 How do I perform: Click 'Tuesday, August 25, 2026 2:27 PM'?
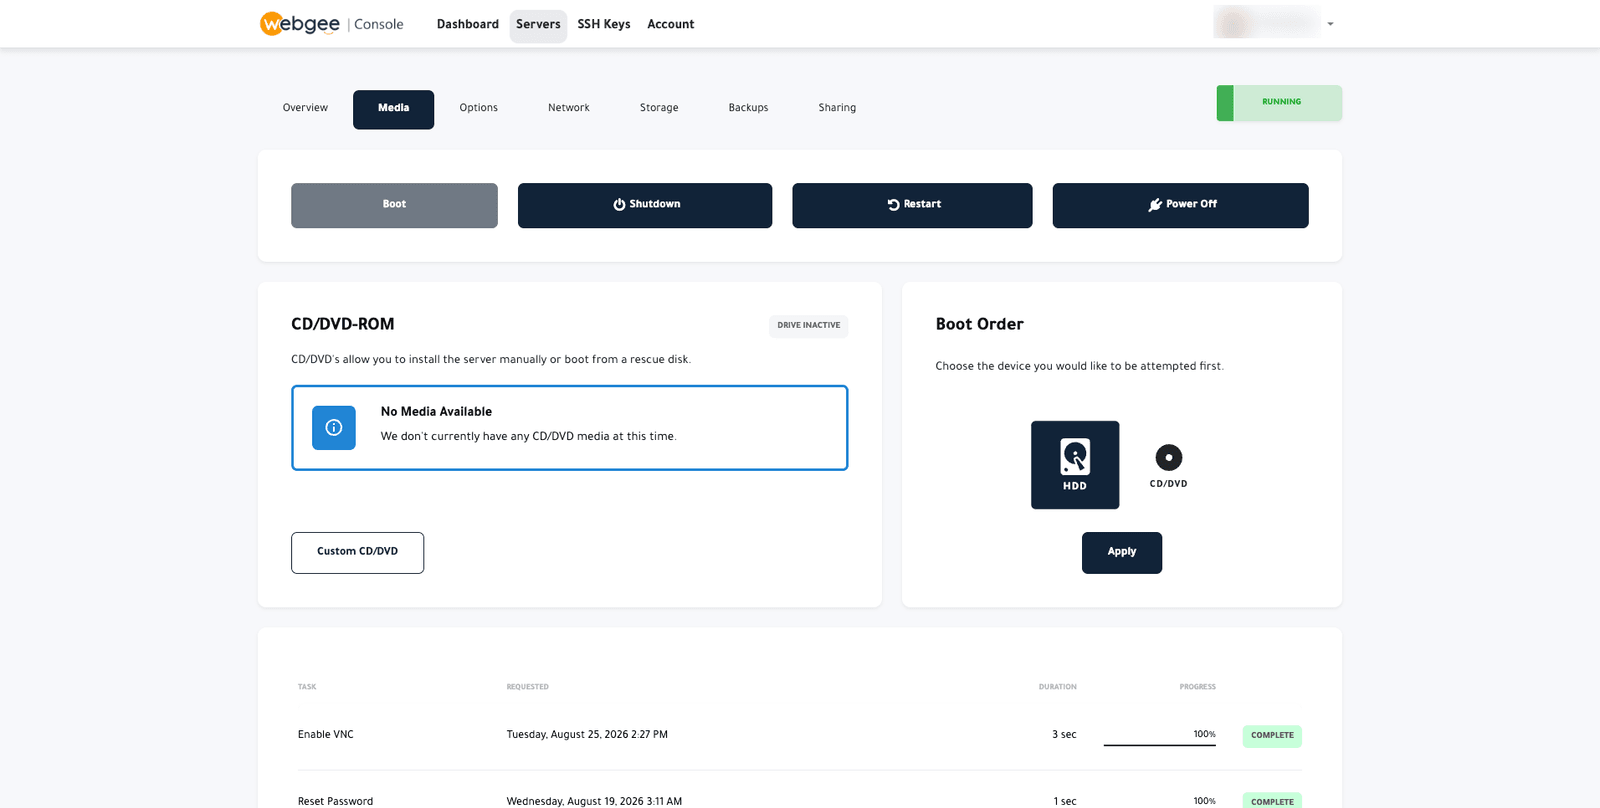587,735
